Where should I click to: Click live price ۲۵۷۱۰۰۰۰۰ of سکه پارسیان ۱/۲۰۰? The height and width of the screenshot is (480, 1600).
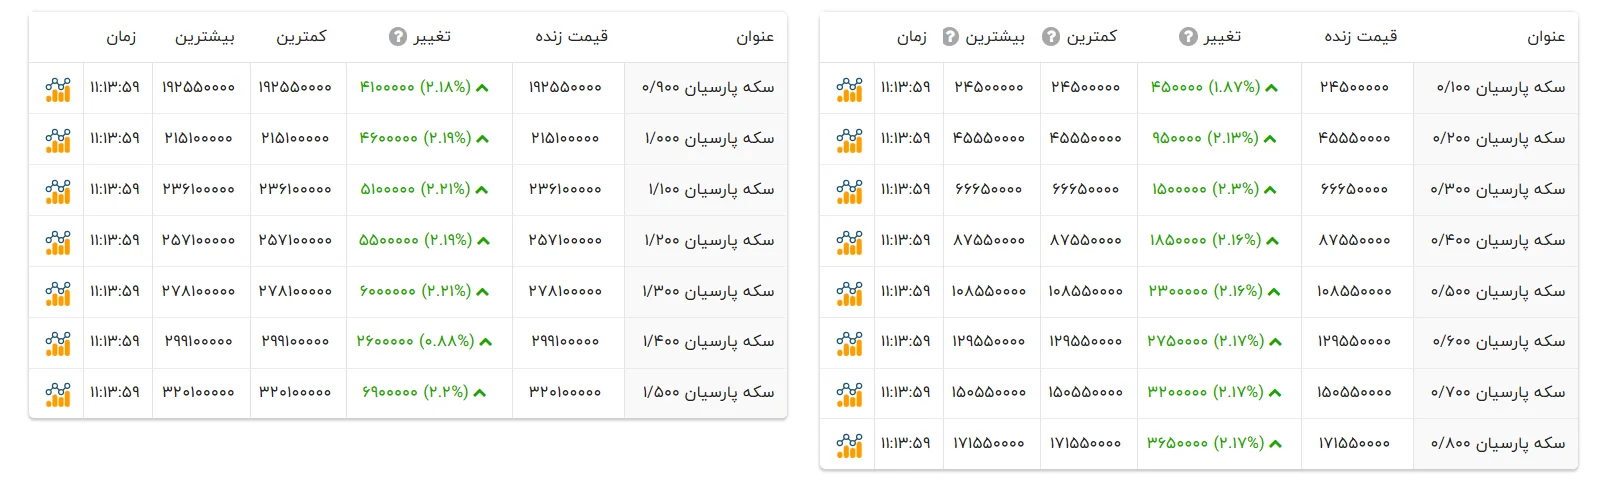pos(565,240)
